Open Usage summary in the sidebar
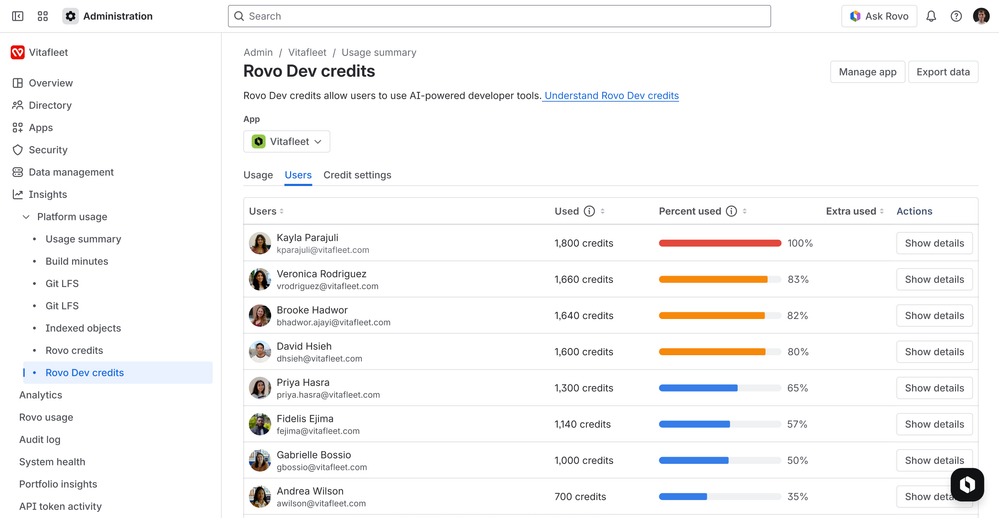The image size is (999, 518). click(83, 239)
